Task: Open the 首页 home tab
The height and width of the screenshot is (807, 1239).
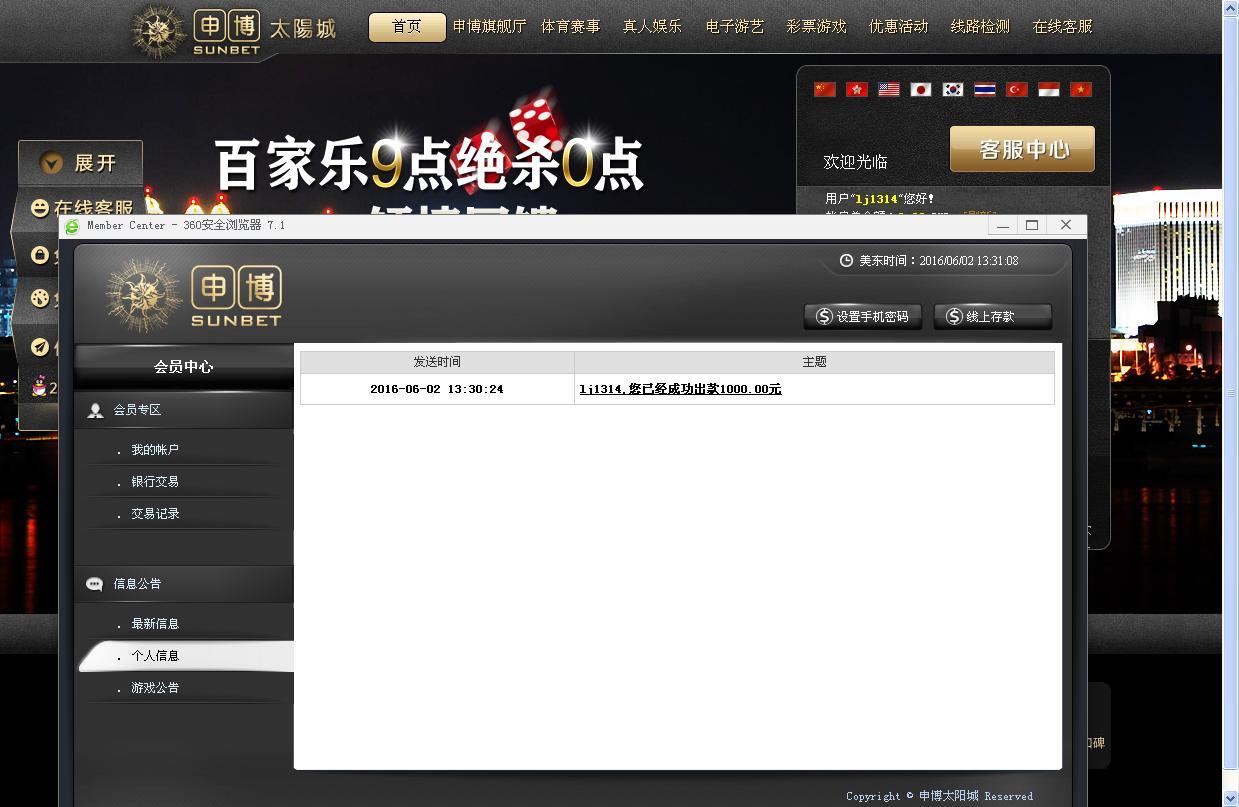Action: pos(407,27)
